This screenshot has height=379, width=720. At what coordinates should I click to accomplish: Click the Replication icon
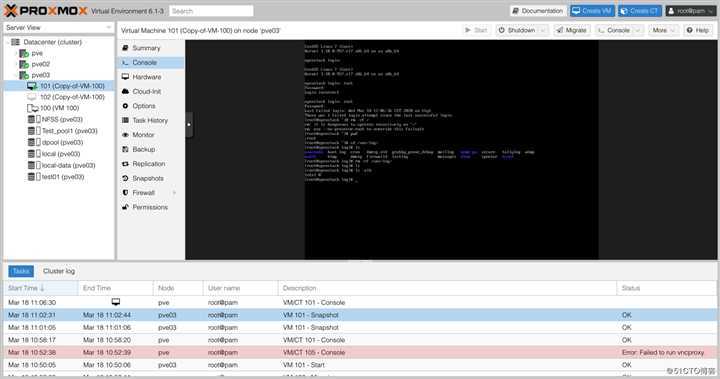(125, 164)
